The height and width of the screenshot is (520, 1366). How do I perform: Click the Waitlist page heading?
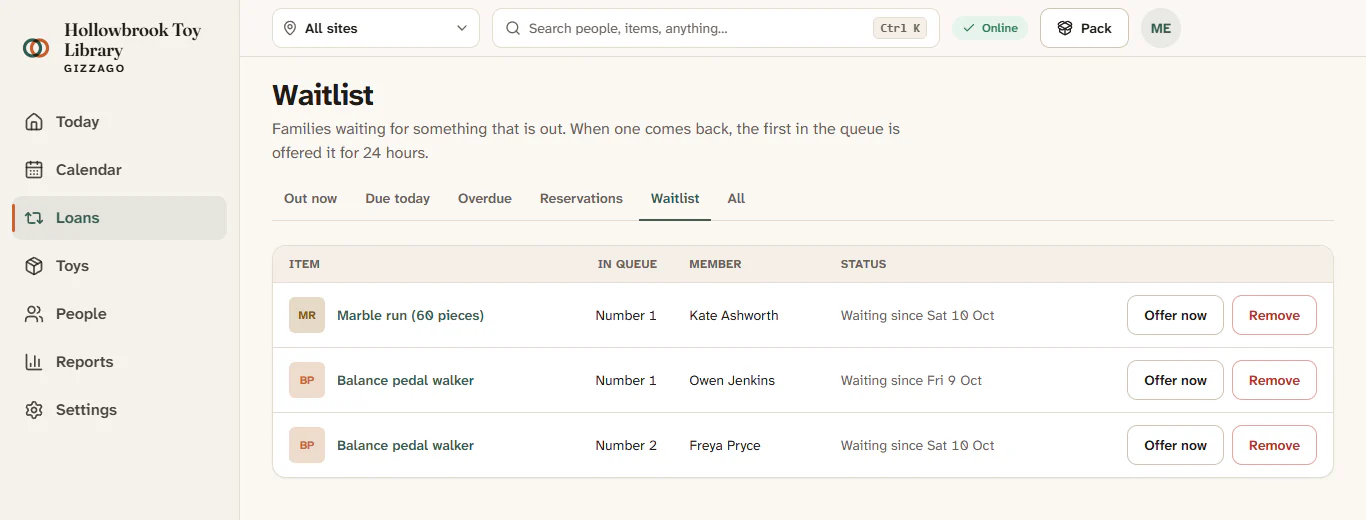(x=323, y=95)
